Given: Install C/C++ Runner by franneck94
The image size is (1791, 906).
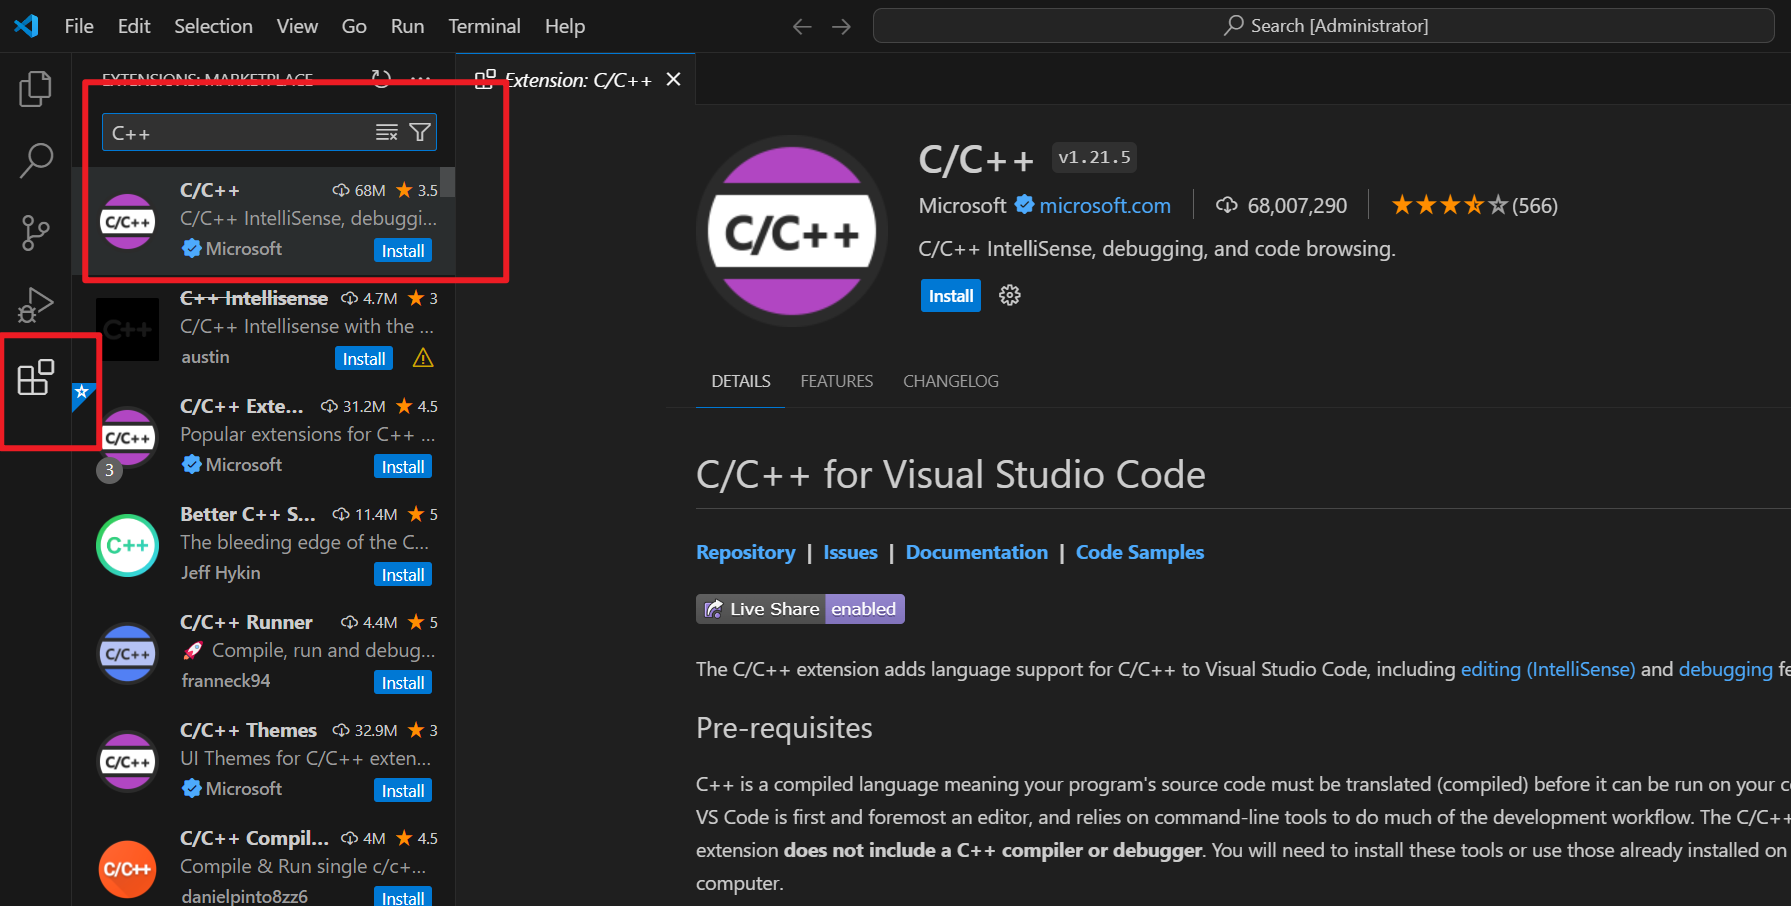Looking at the screenshot, I should (x=403, y=682).
